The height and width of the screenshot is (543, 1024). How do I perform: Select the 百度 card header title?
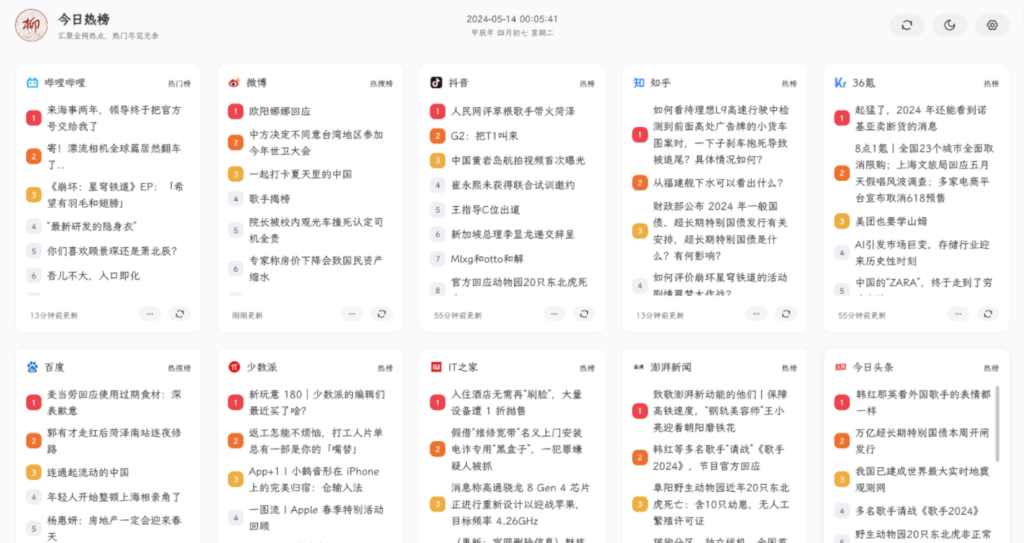click(x=54, y=367)
